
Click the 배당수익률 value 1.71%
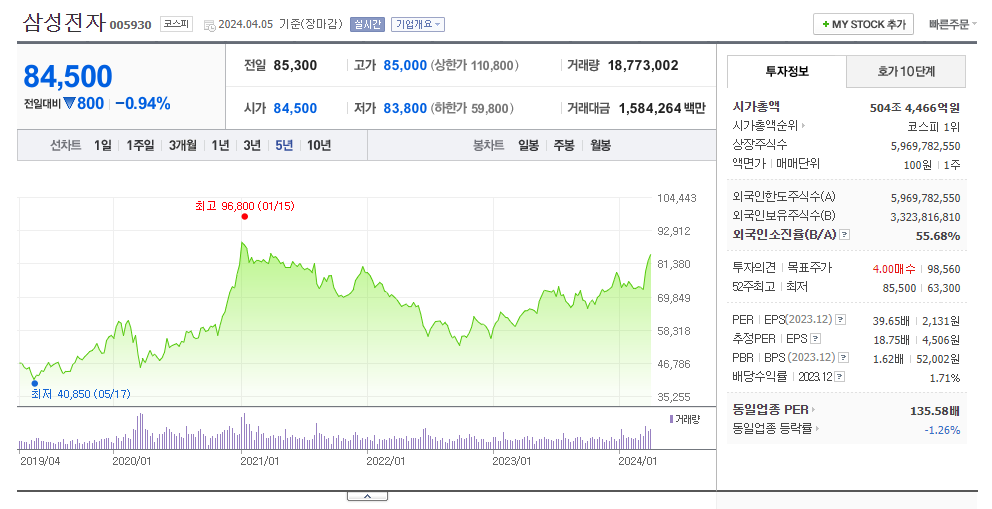(x=945, y=378)
